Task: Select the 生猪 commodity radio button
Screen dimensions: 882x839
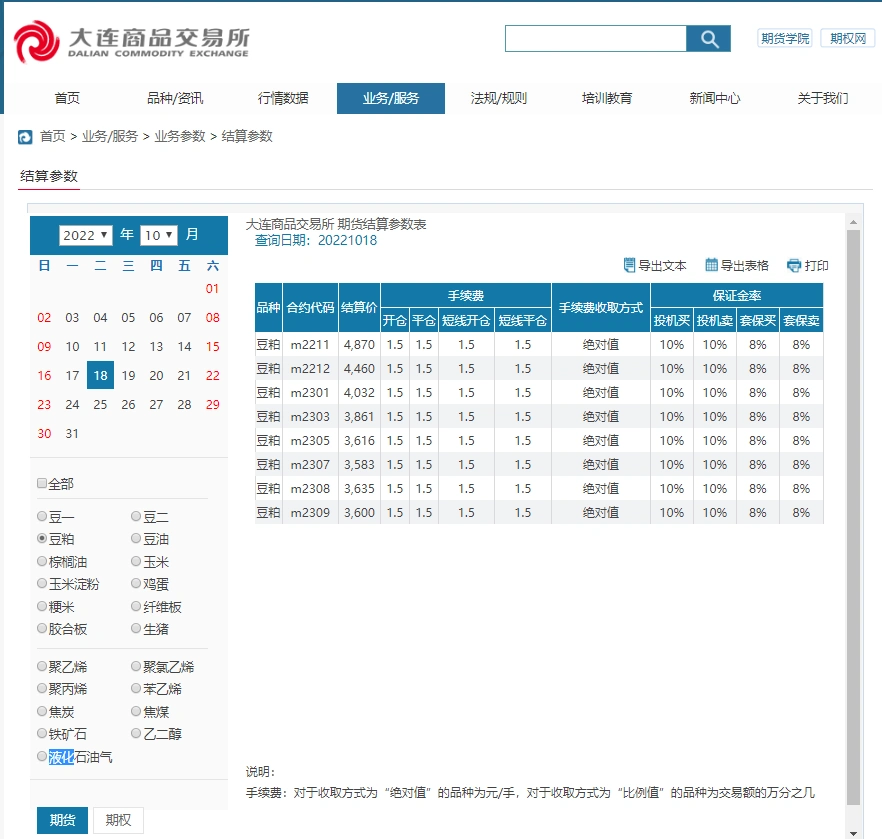Action: pyautogui.click(x=135, y=629)
